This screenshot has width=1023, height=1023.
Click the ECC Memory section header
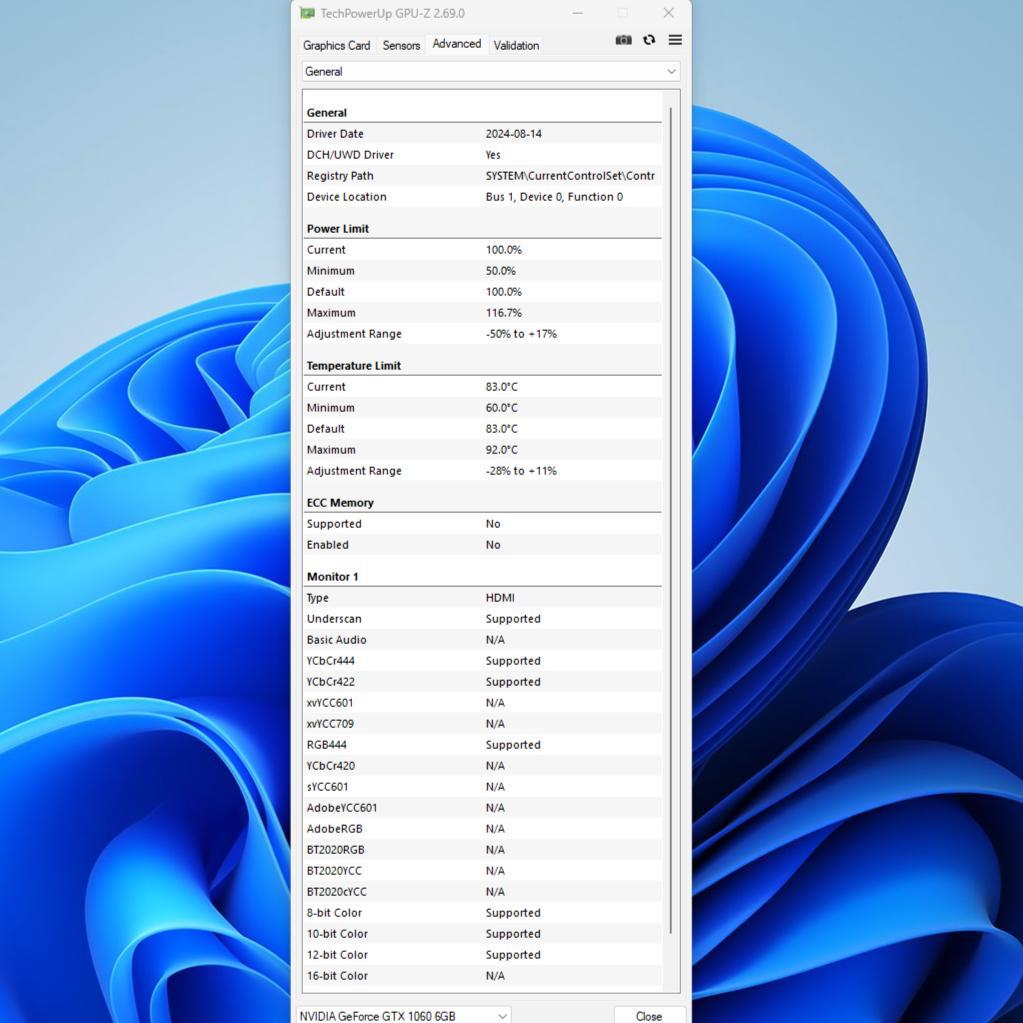tap(340, 502)
